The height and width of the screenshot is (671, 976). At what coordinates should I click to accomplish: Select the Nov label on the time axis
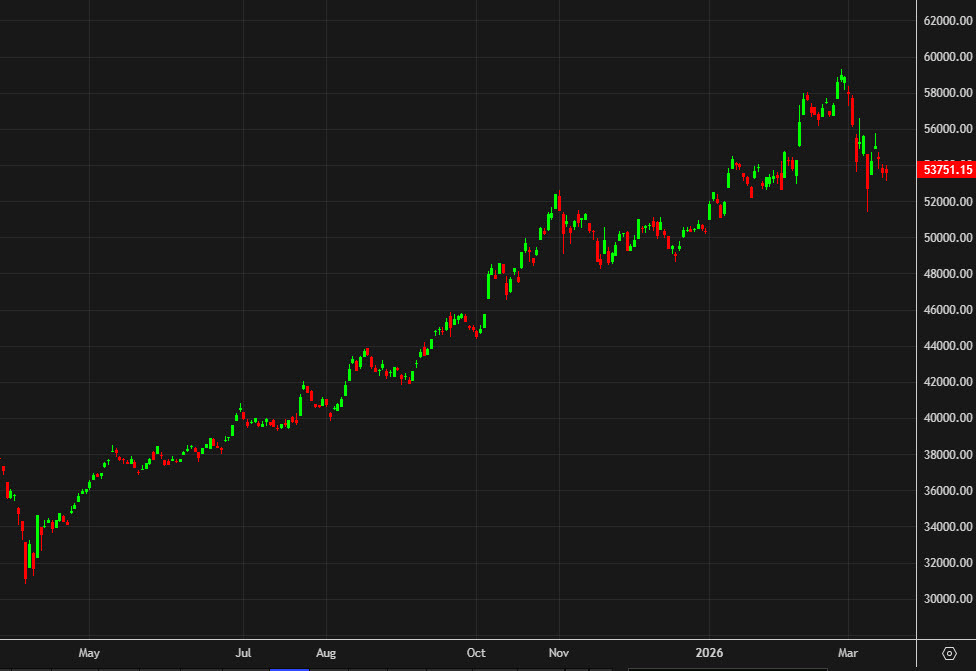559,653
